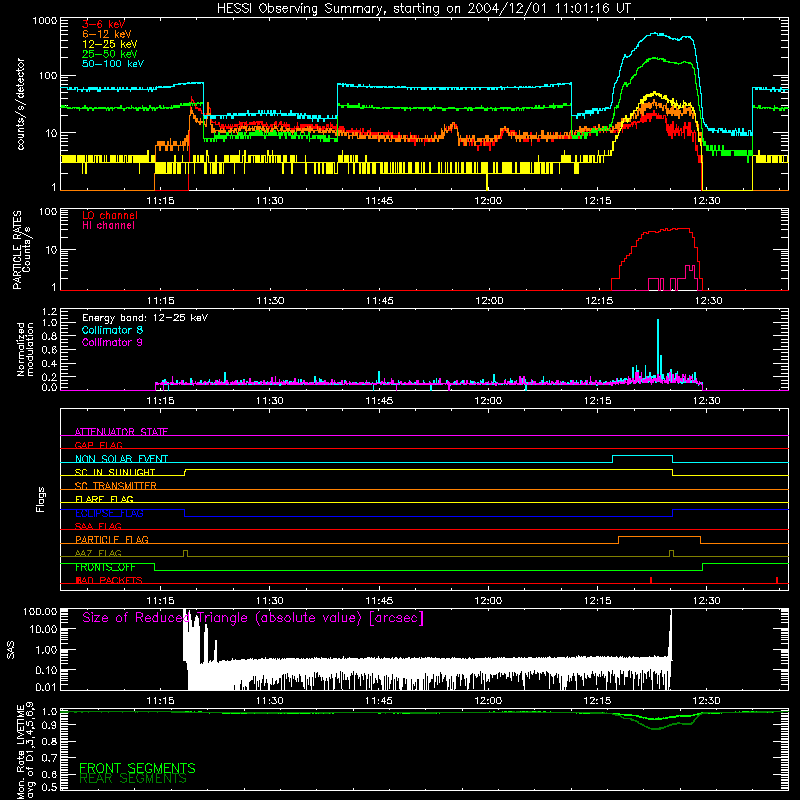Click '11:30' under the particle rates panel
This screenshot has width=800, height=800.
pos(270,300)
